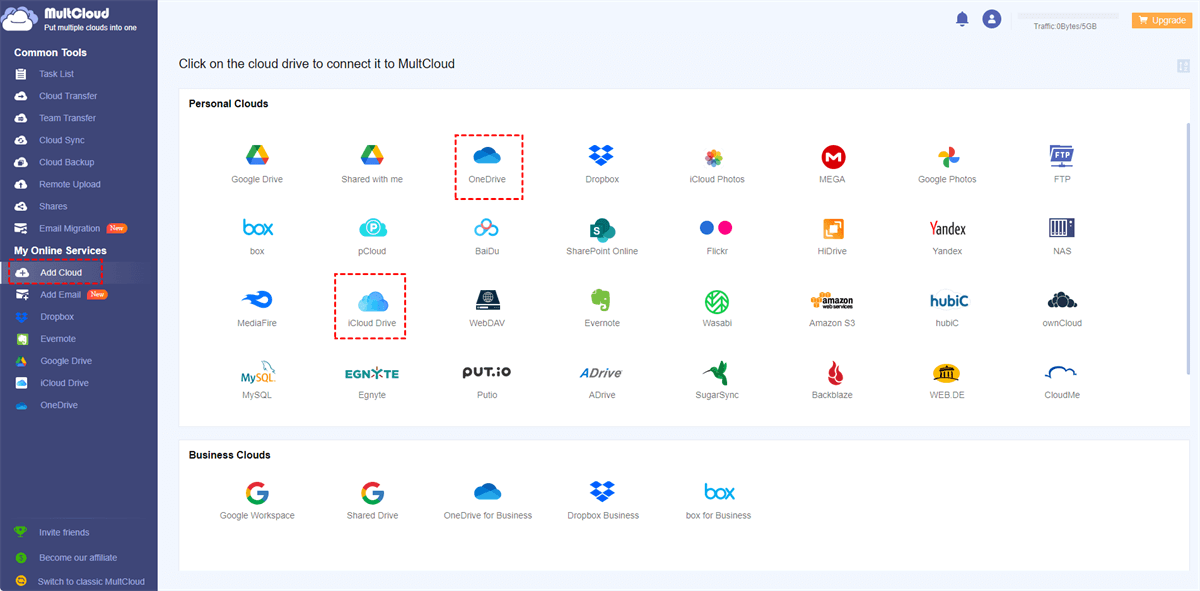
Task: Choose hubiC cloud
Action: pos(947,309)
